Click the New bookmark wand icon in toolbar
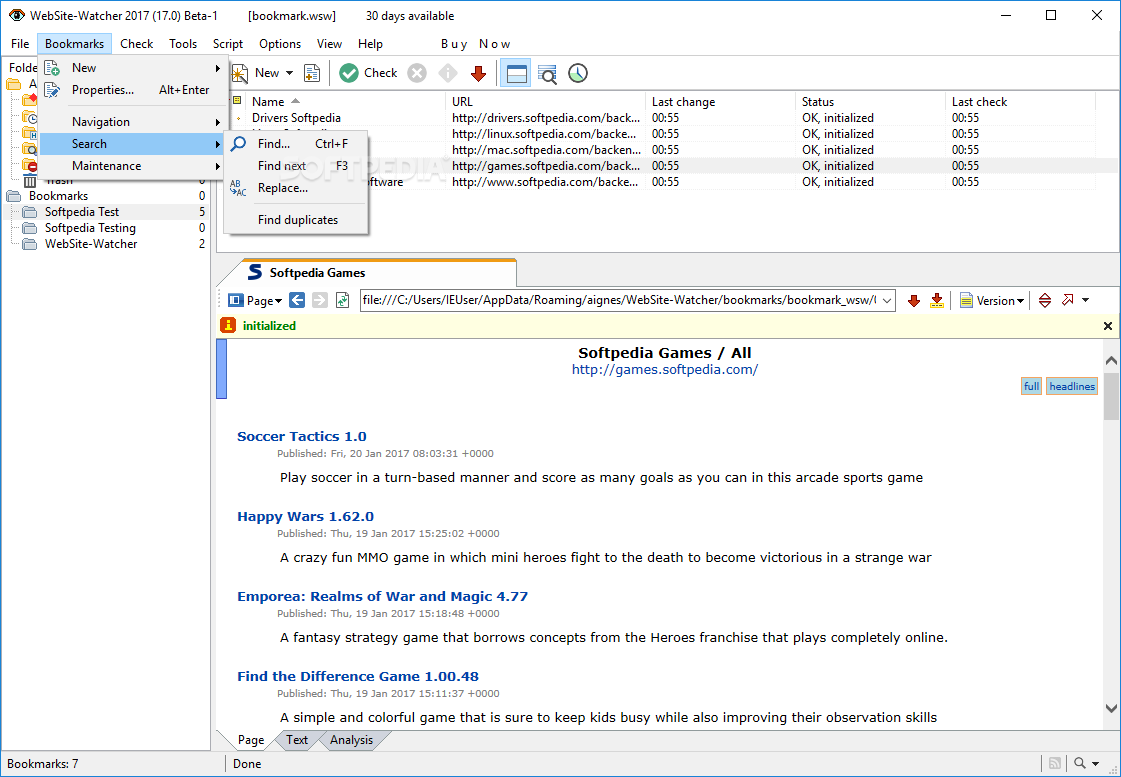The image size is (1121, 777). 239,73
